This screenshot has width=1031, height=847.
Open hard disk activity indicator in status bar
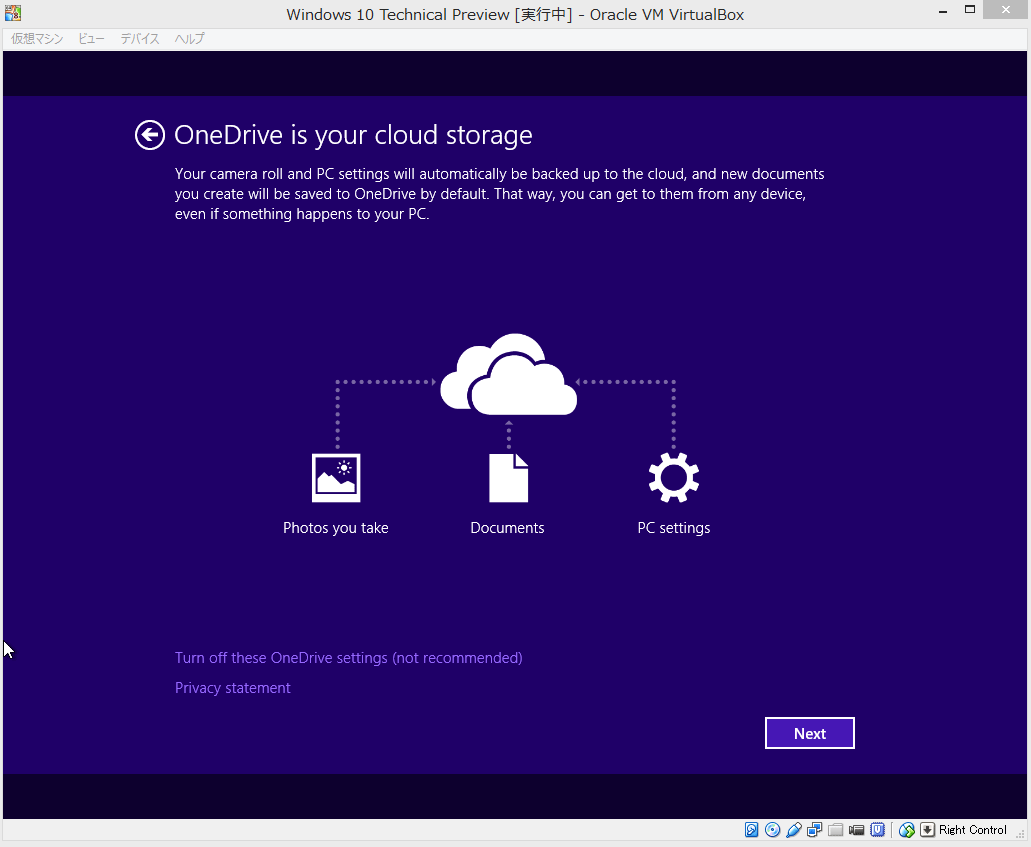pos(752,830)
